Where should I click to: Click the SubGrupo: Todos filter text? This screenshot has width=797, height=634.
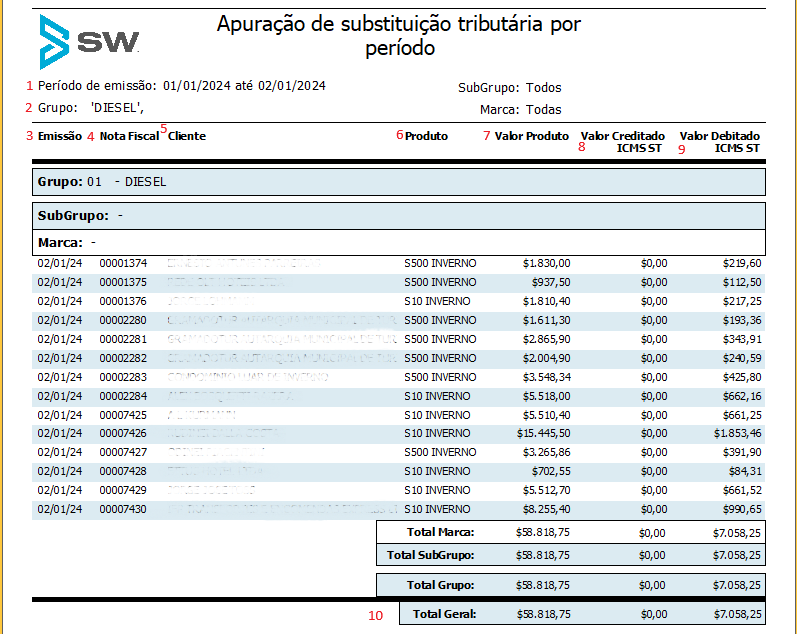coord(509,88)
